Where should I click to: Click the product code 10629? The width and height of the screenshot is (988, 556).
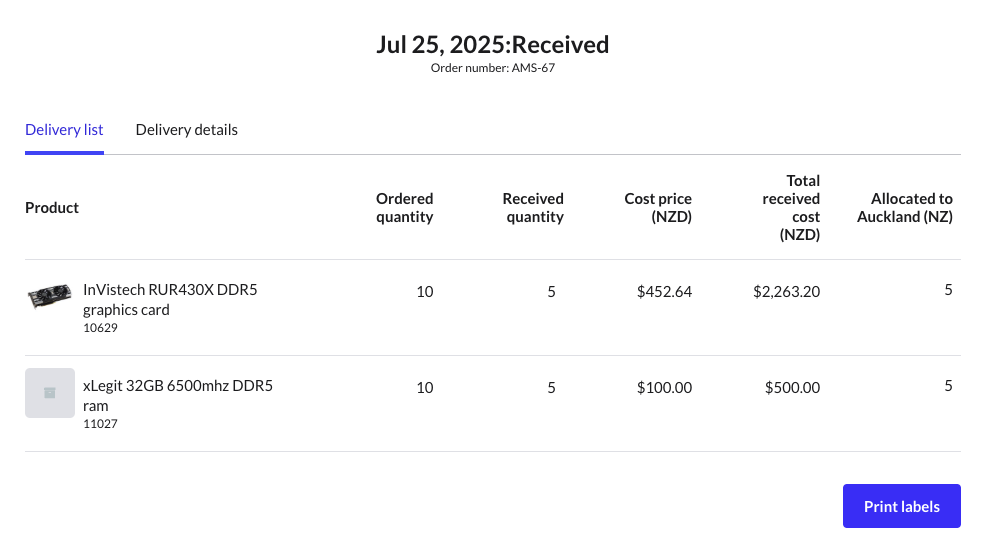(100, 328)
